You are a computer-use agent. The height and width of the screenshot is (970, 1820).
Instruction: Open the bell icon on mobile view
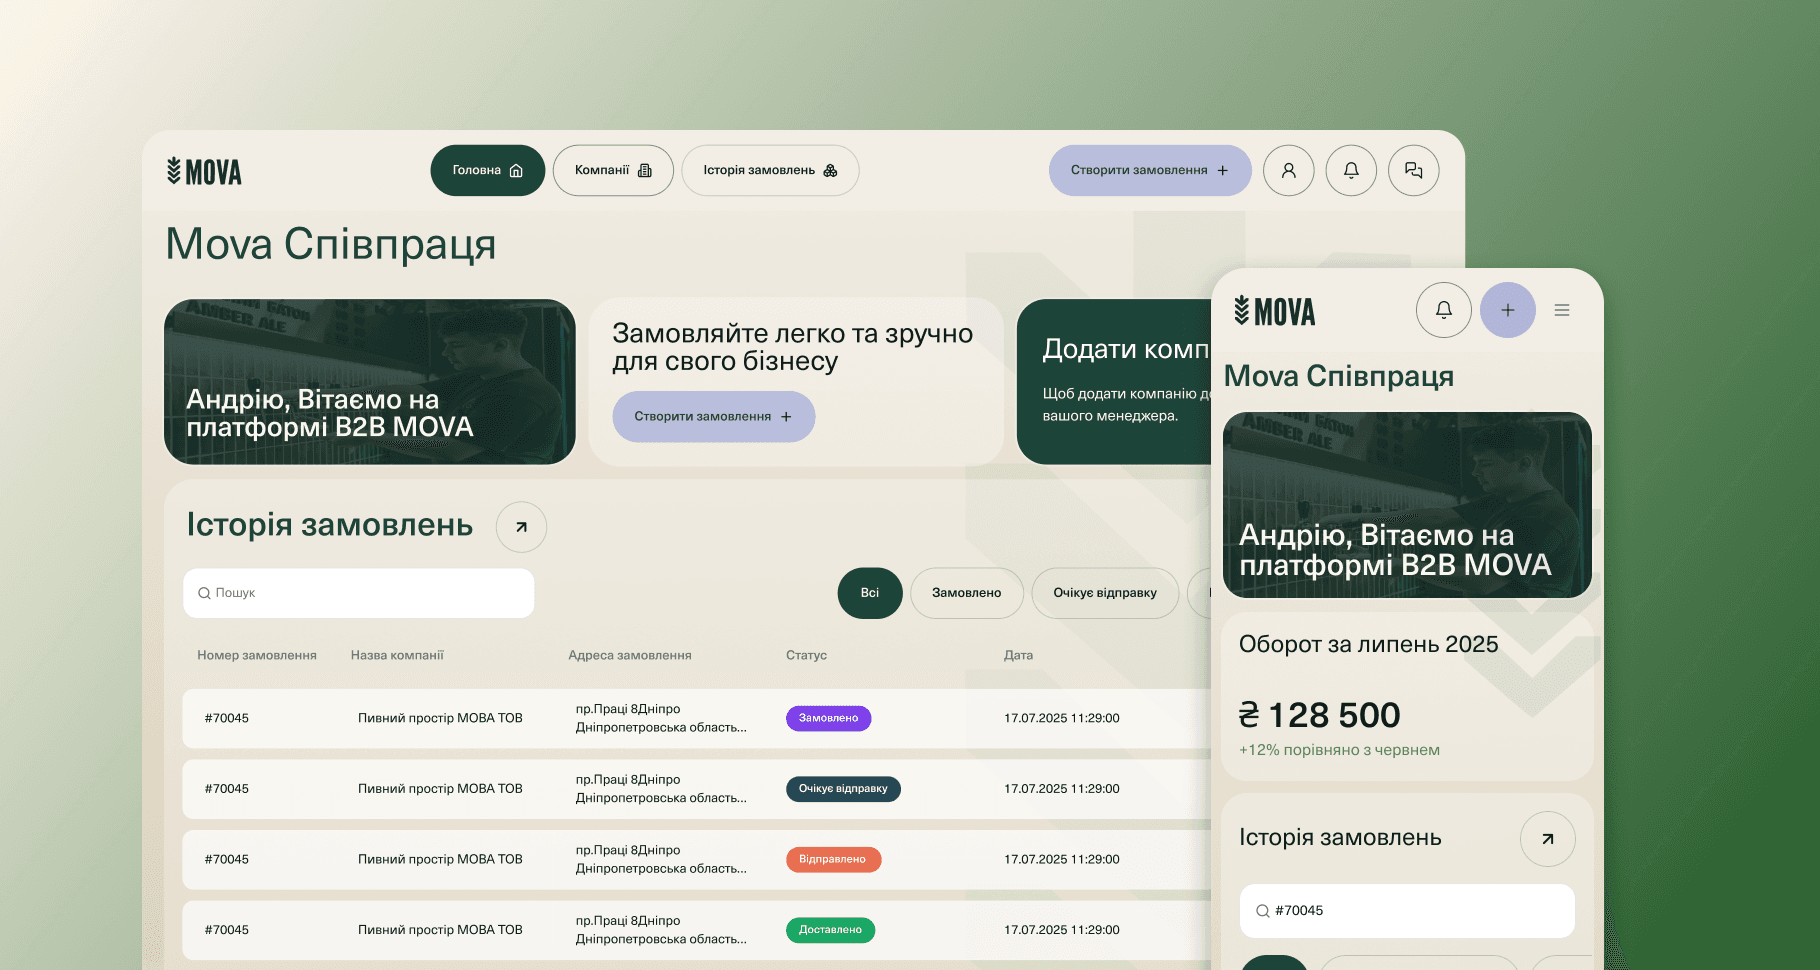[x=1443, y=310]
